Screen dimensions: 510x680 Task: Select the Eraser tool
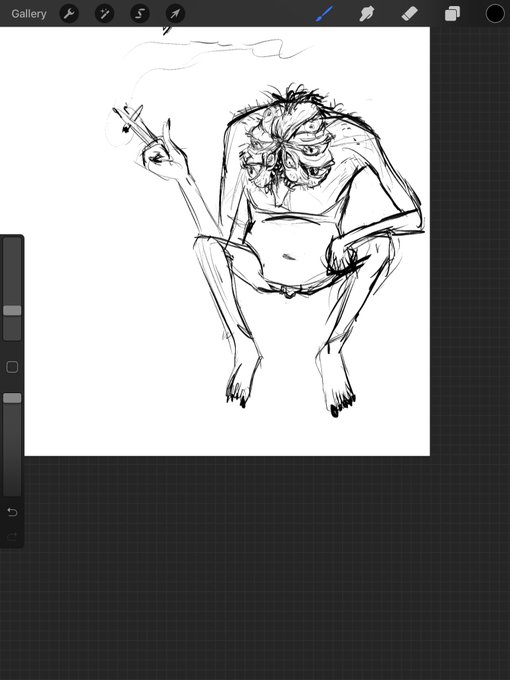[x=409, y=14]
